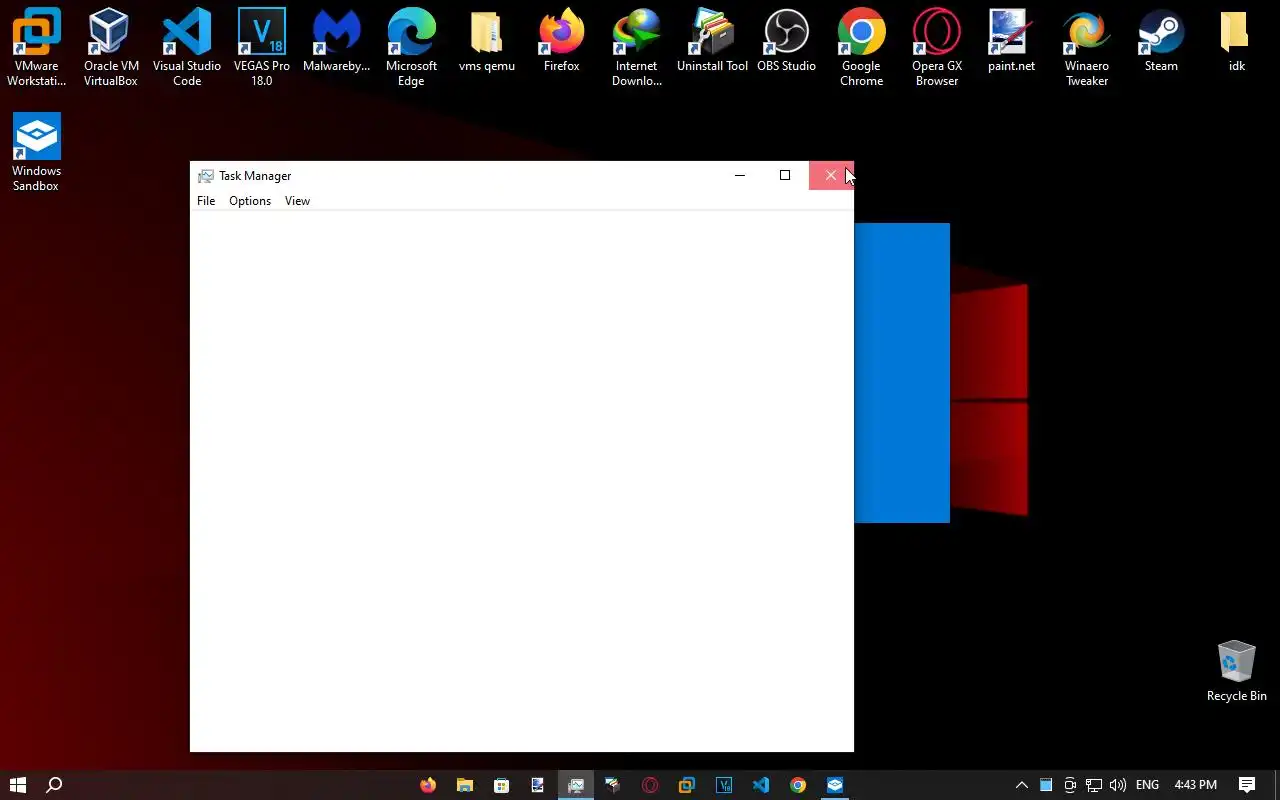Open the Windows Start menu
1280x800 pixels.
pos(18,785)
